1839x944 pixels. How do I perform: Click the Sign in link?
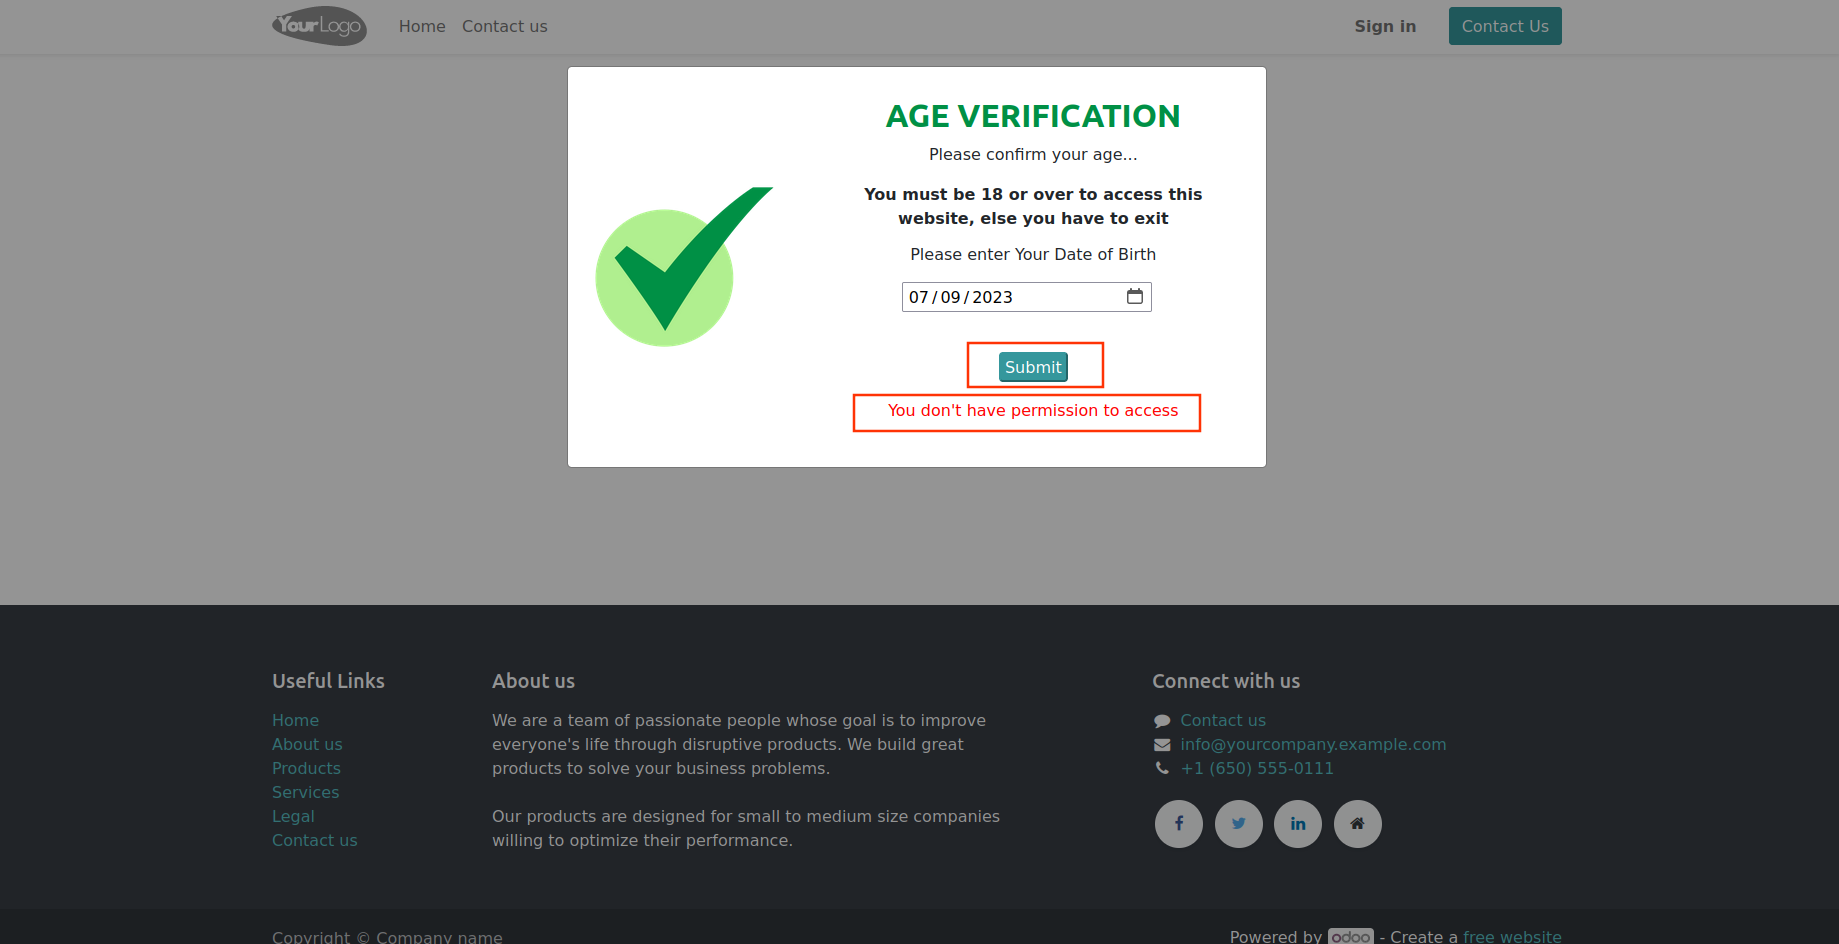point(1385,26)
